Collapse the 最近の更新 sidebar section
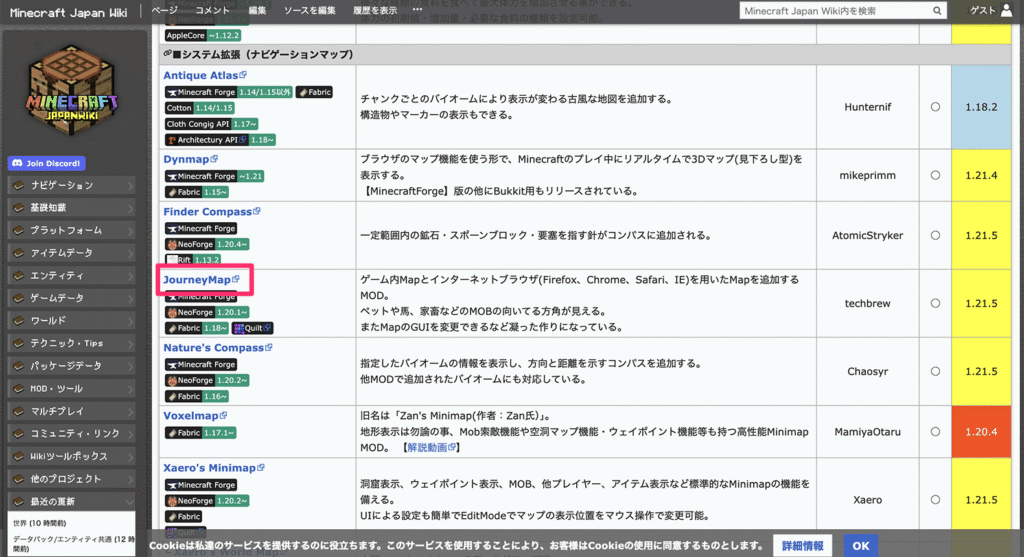1024x557 pixels. 72,501
